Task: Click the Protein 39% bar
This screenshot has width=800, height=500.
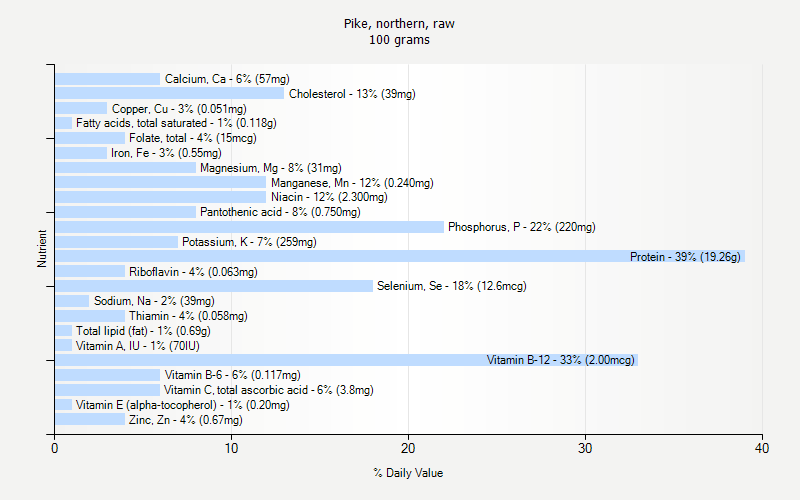Action: tap(400, 256)
